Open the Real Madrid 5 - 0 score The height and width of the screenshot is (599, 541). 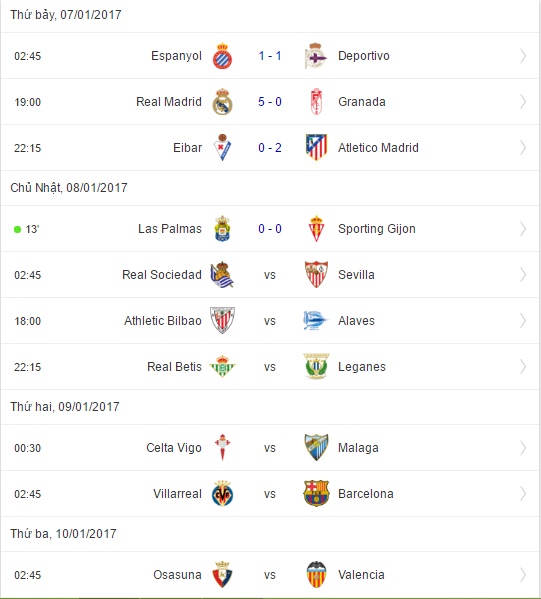[x=270, y=102]
